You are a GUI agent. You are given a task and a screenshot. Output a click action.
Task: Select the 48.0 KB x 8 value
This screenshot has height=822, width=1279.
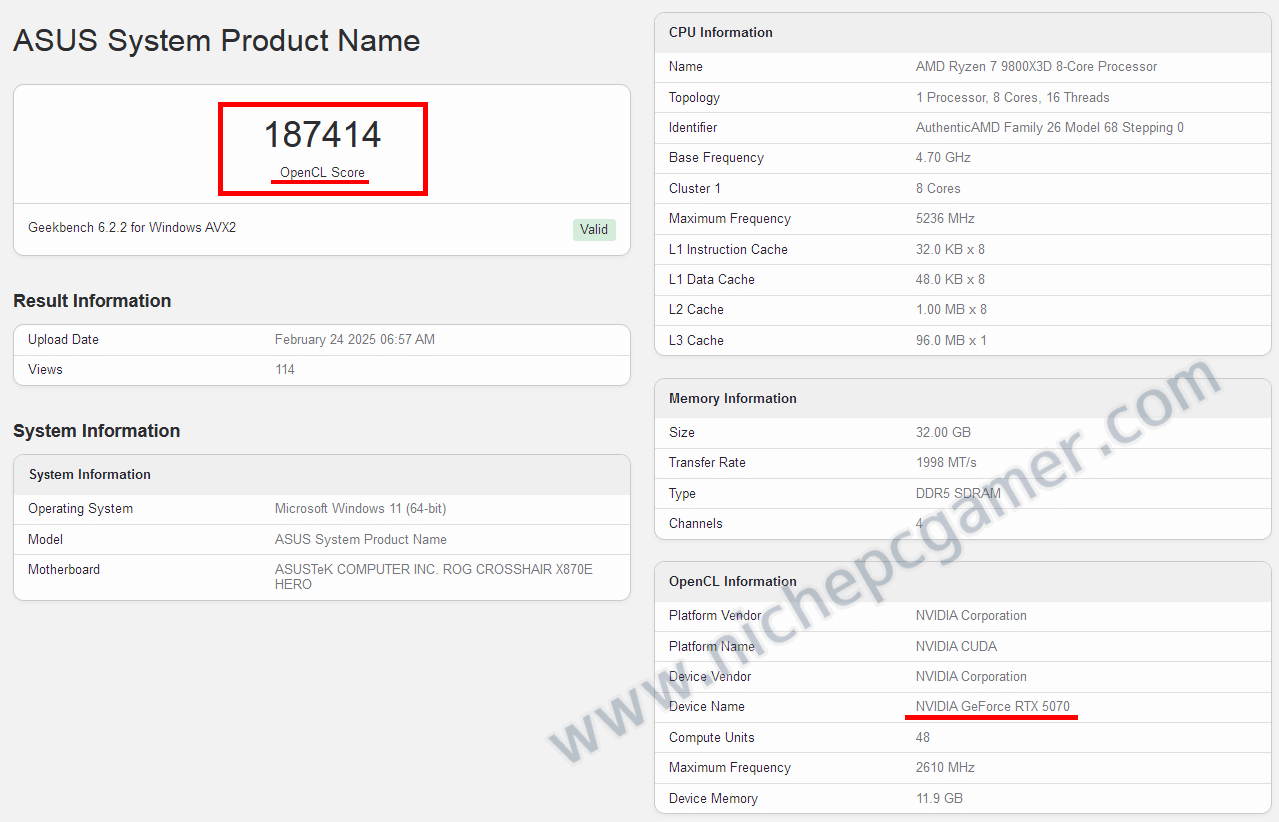[950, 279]
